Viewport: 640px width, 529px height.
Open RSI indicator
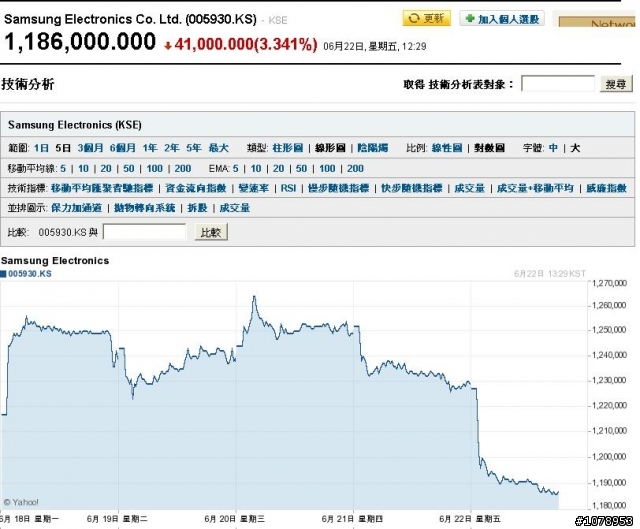click(x=288, y=188)
